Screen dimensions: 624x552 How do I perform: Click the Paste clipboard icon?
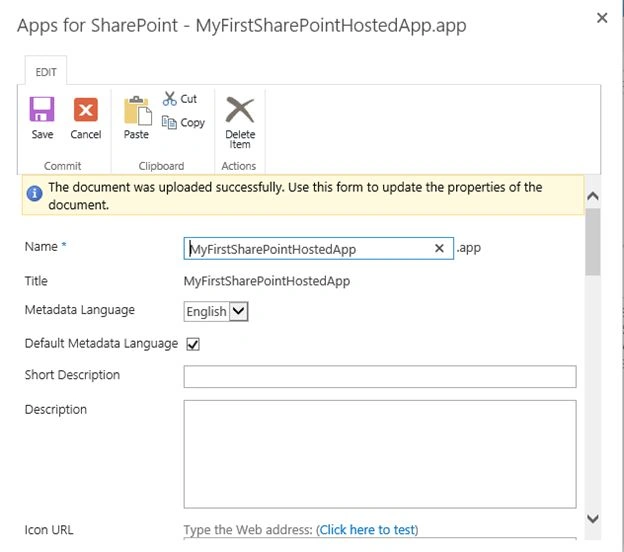(137, 110)
